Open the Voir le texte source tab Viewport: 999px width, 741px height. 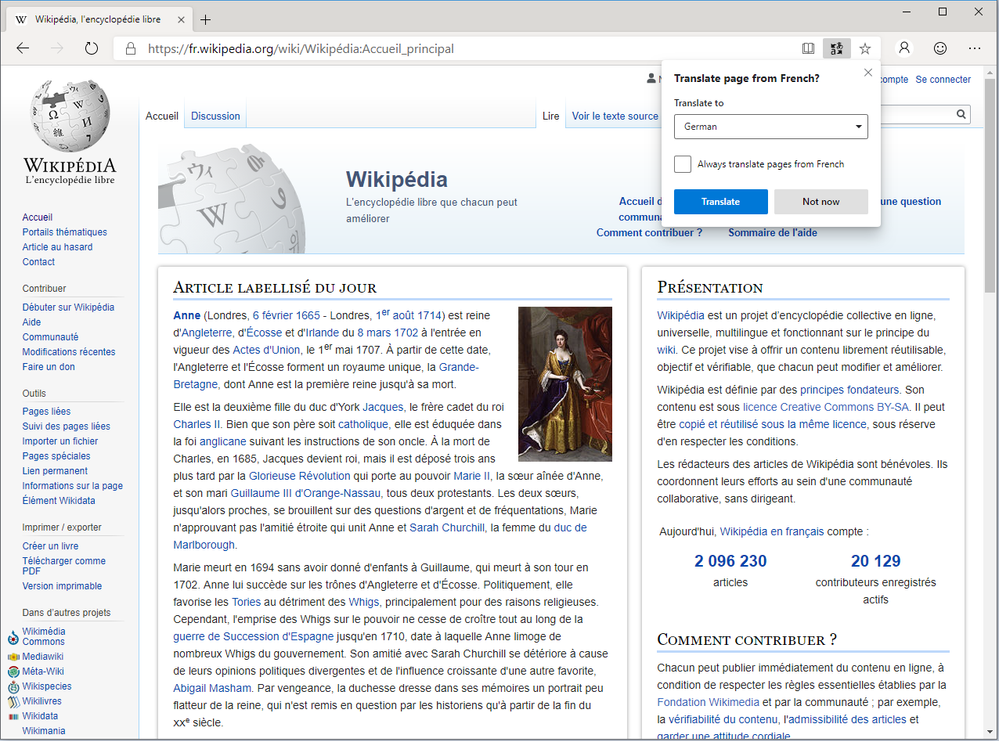(x=615, y=116)
